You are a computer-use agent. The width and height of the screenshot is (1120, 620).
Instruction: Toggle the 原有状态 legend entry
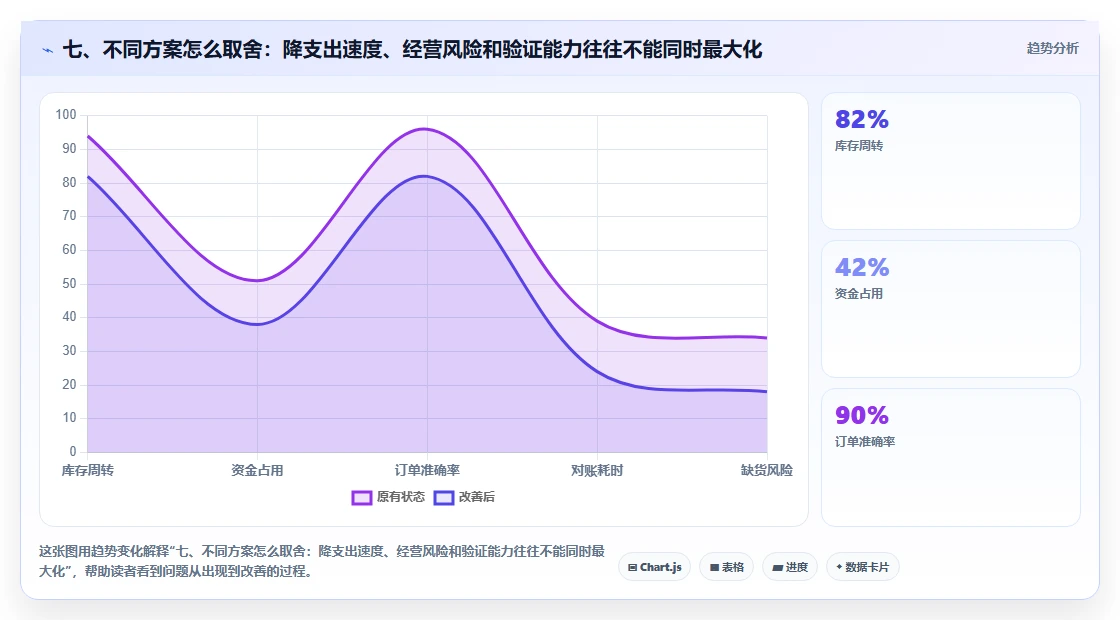(389, 497)
